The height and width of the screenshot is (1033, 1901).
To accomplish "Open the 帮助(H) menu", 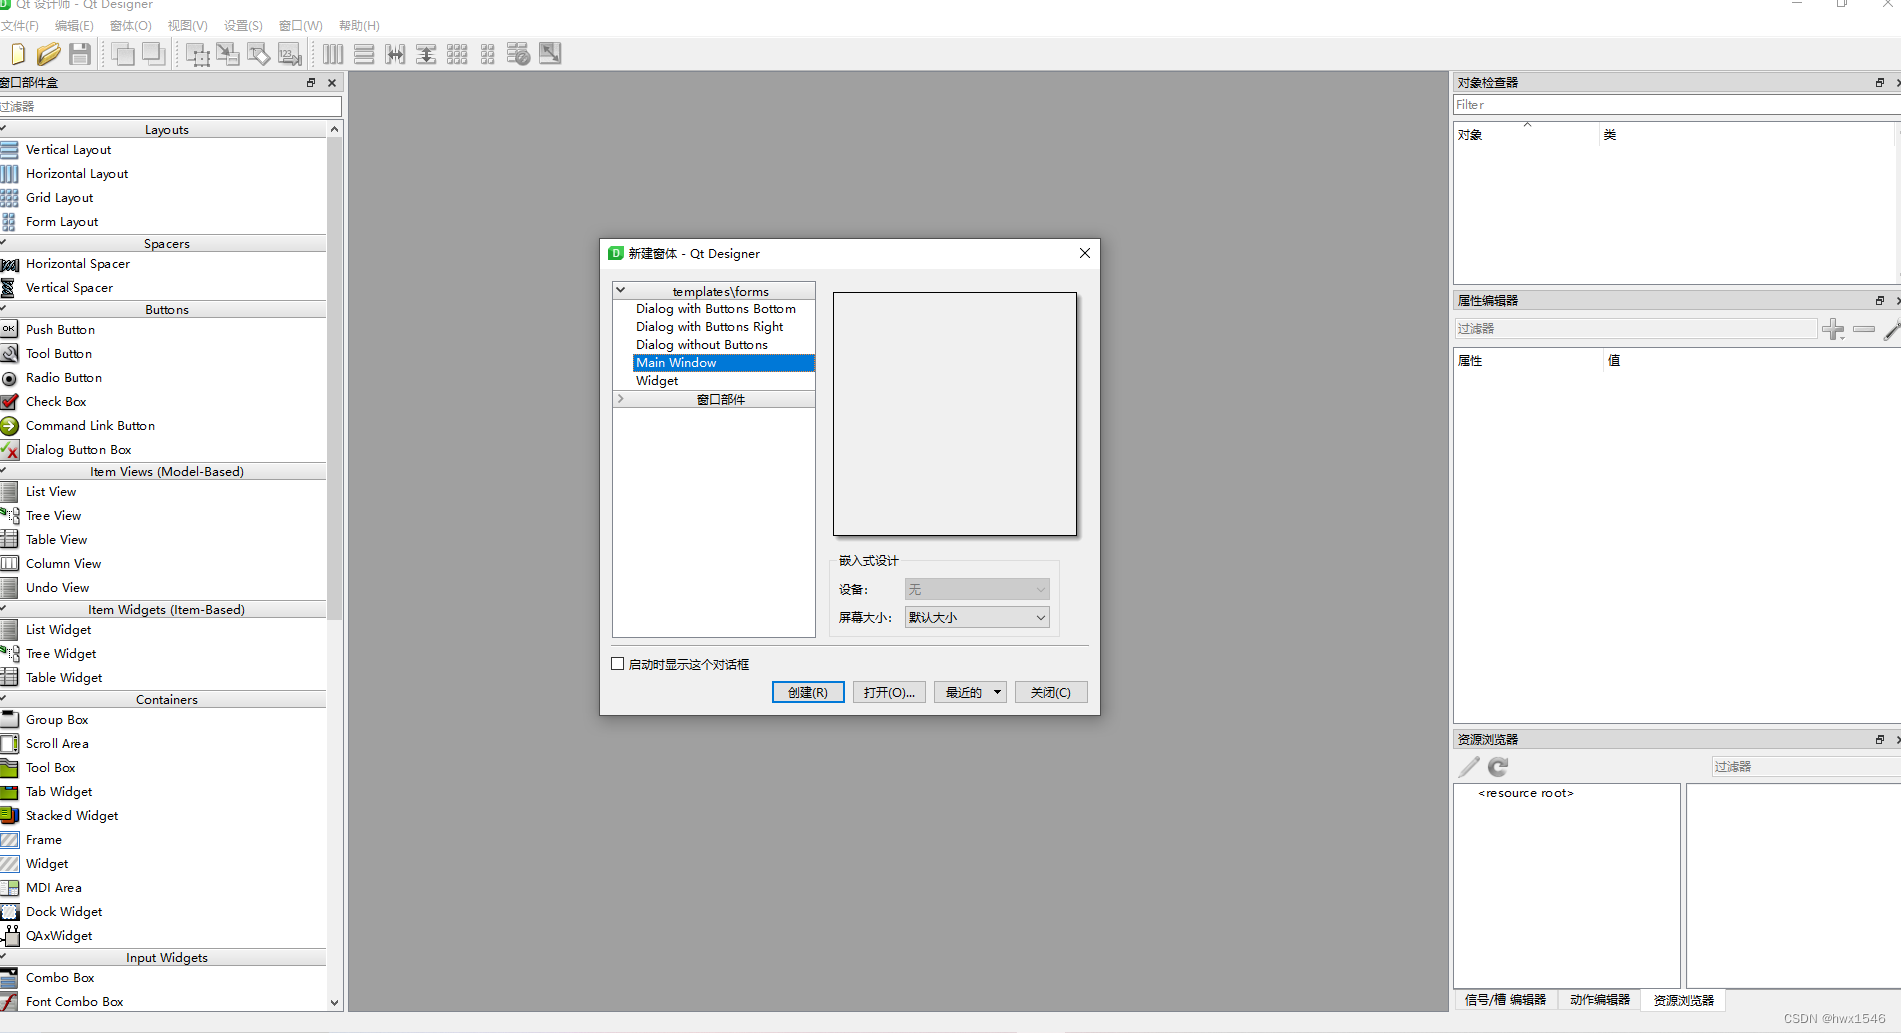I will [359, 25].
